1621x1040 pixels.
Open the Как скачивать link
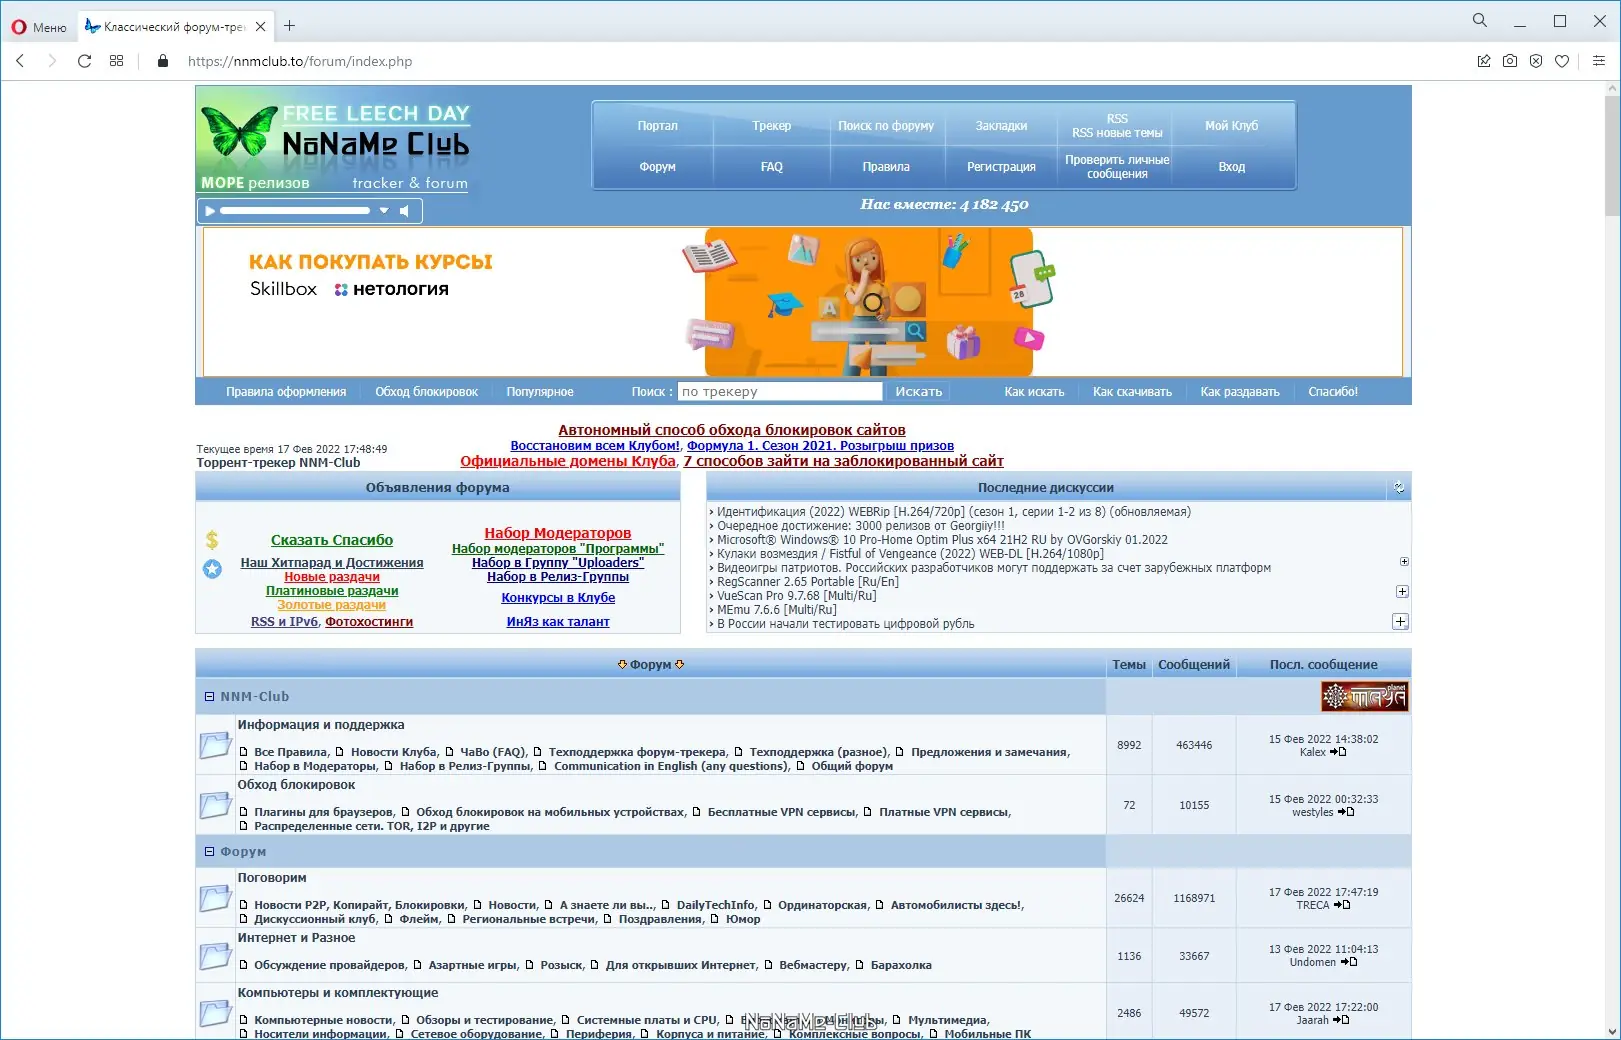(1132, 392)
